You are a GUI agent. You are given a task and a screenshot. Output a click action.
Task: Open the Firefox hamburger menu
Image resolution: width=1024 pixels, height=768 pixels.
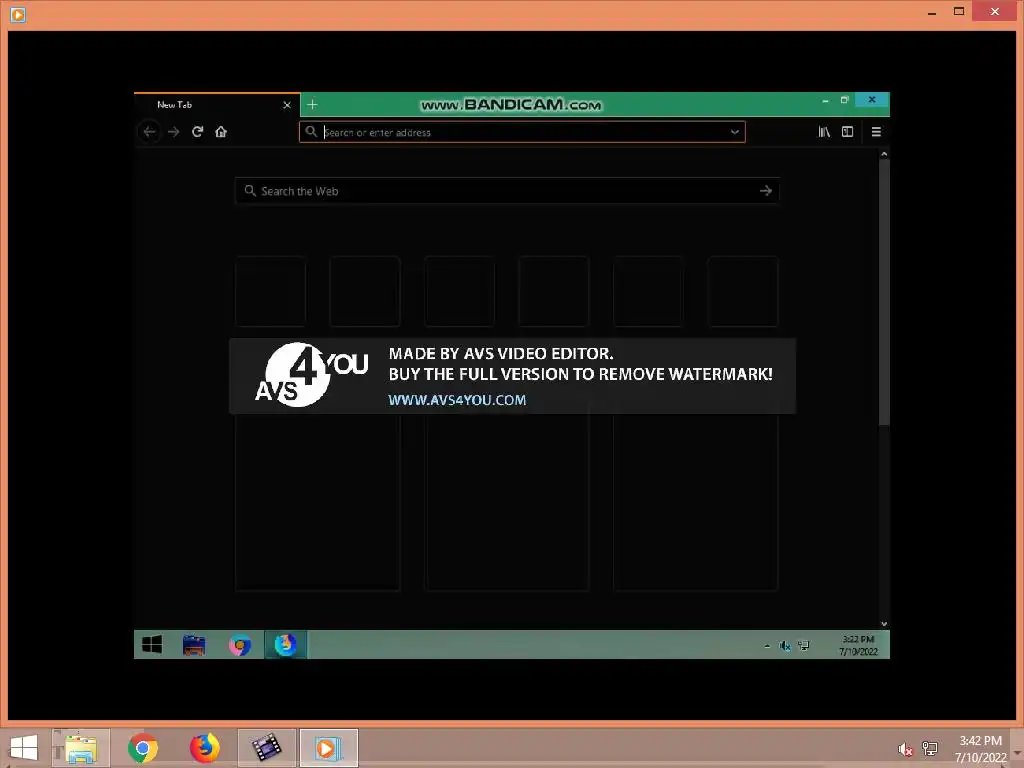pyautogui.click(x=876, y=132)
